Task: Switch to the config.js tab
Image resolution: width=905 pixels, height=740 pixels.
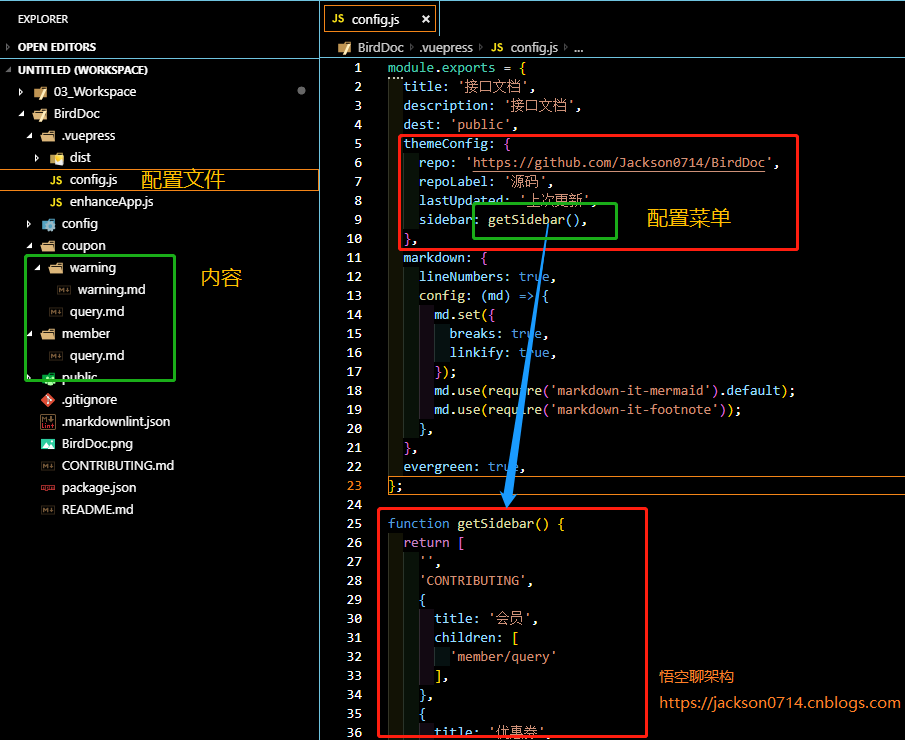Action: tap(380, 18)
